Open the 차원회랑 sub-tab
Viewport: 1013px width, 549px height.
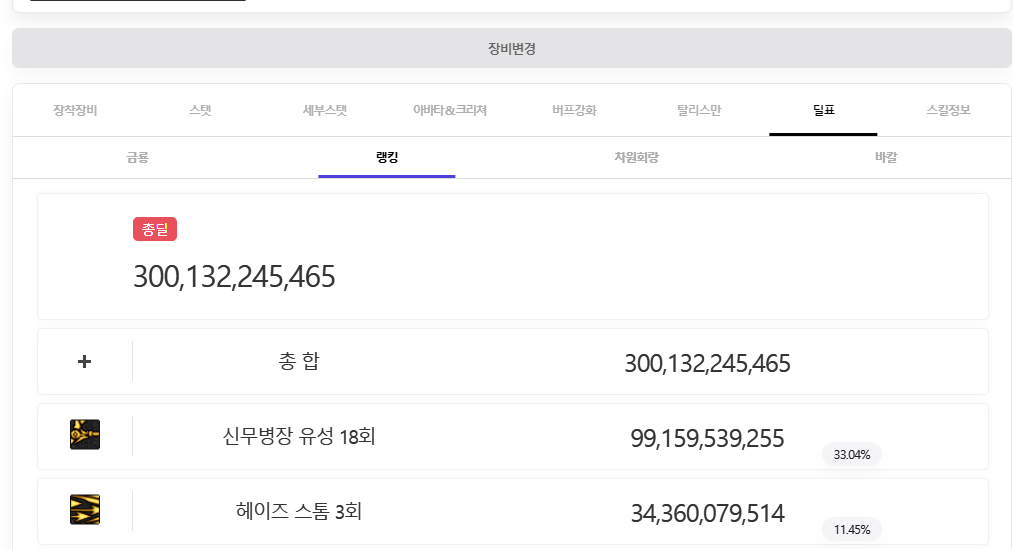click(x=636, y=158)
